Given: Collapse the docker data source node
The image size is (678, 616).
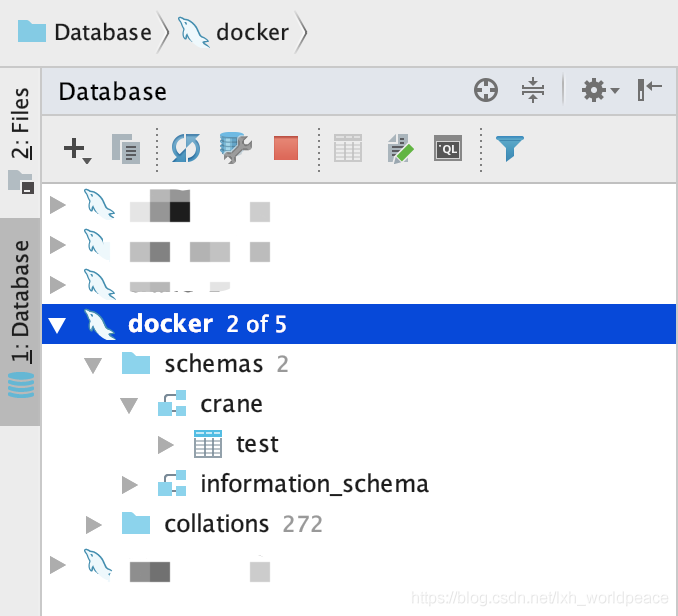Looking at the screenshot, I should pyautogui.click(x=58, y=325).
